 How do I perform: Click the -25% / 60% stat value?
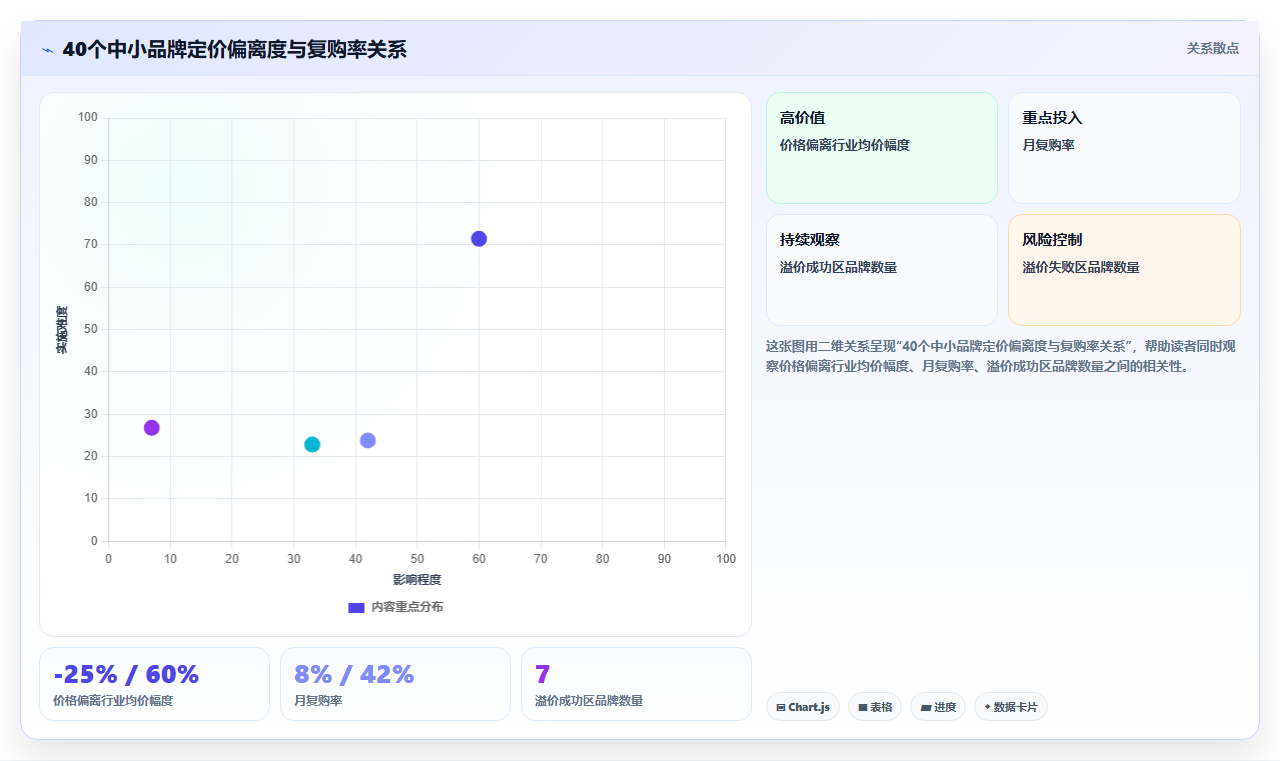point(126,674)
